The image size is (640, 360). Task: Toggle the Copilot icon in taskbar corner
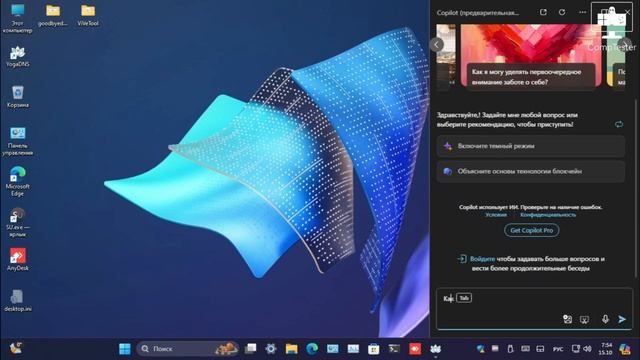tap(624, 349)
